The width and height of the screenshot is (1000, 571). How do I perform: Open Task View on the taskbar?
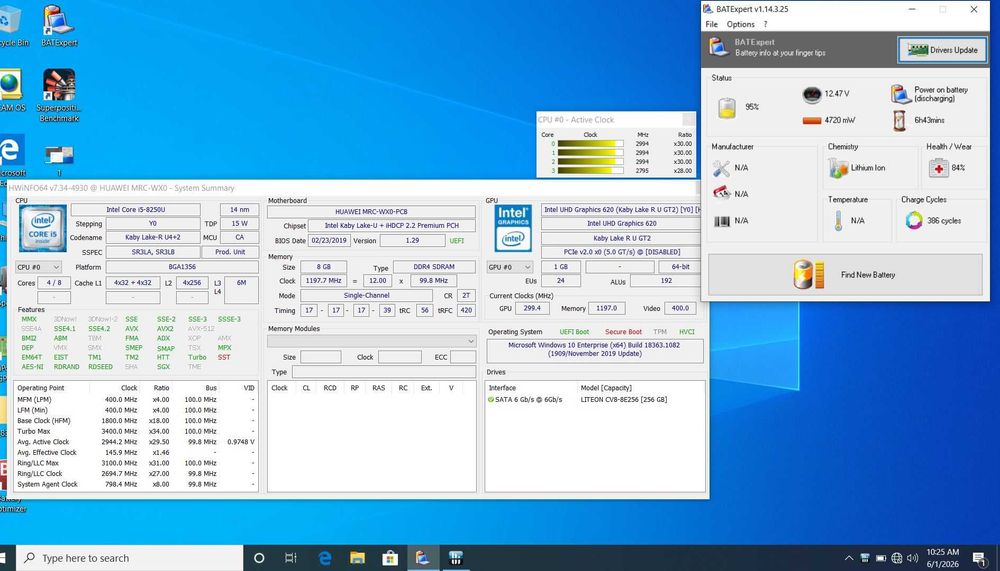pyautogui.click(x=291, y=558)
